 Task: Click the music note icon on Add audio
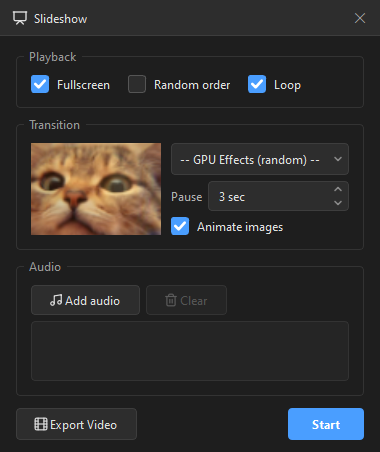(x=56, y=300)
